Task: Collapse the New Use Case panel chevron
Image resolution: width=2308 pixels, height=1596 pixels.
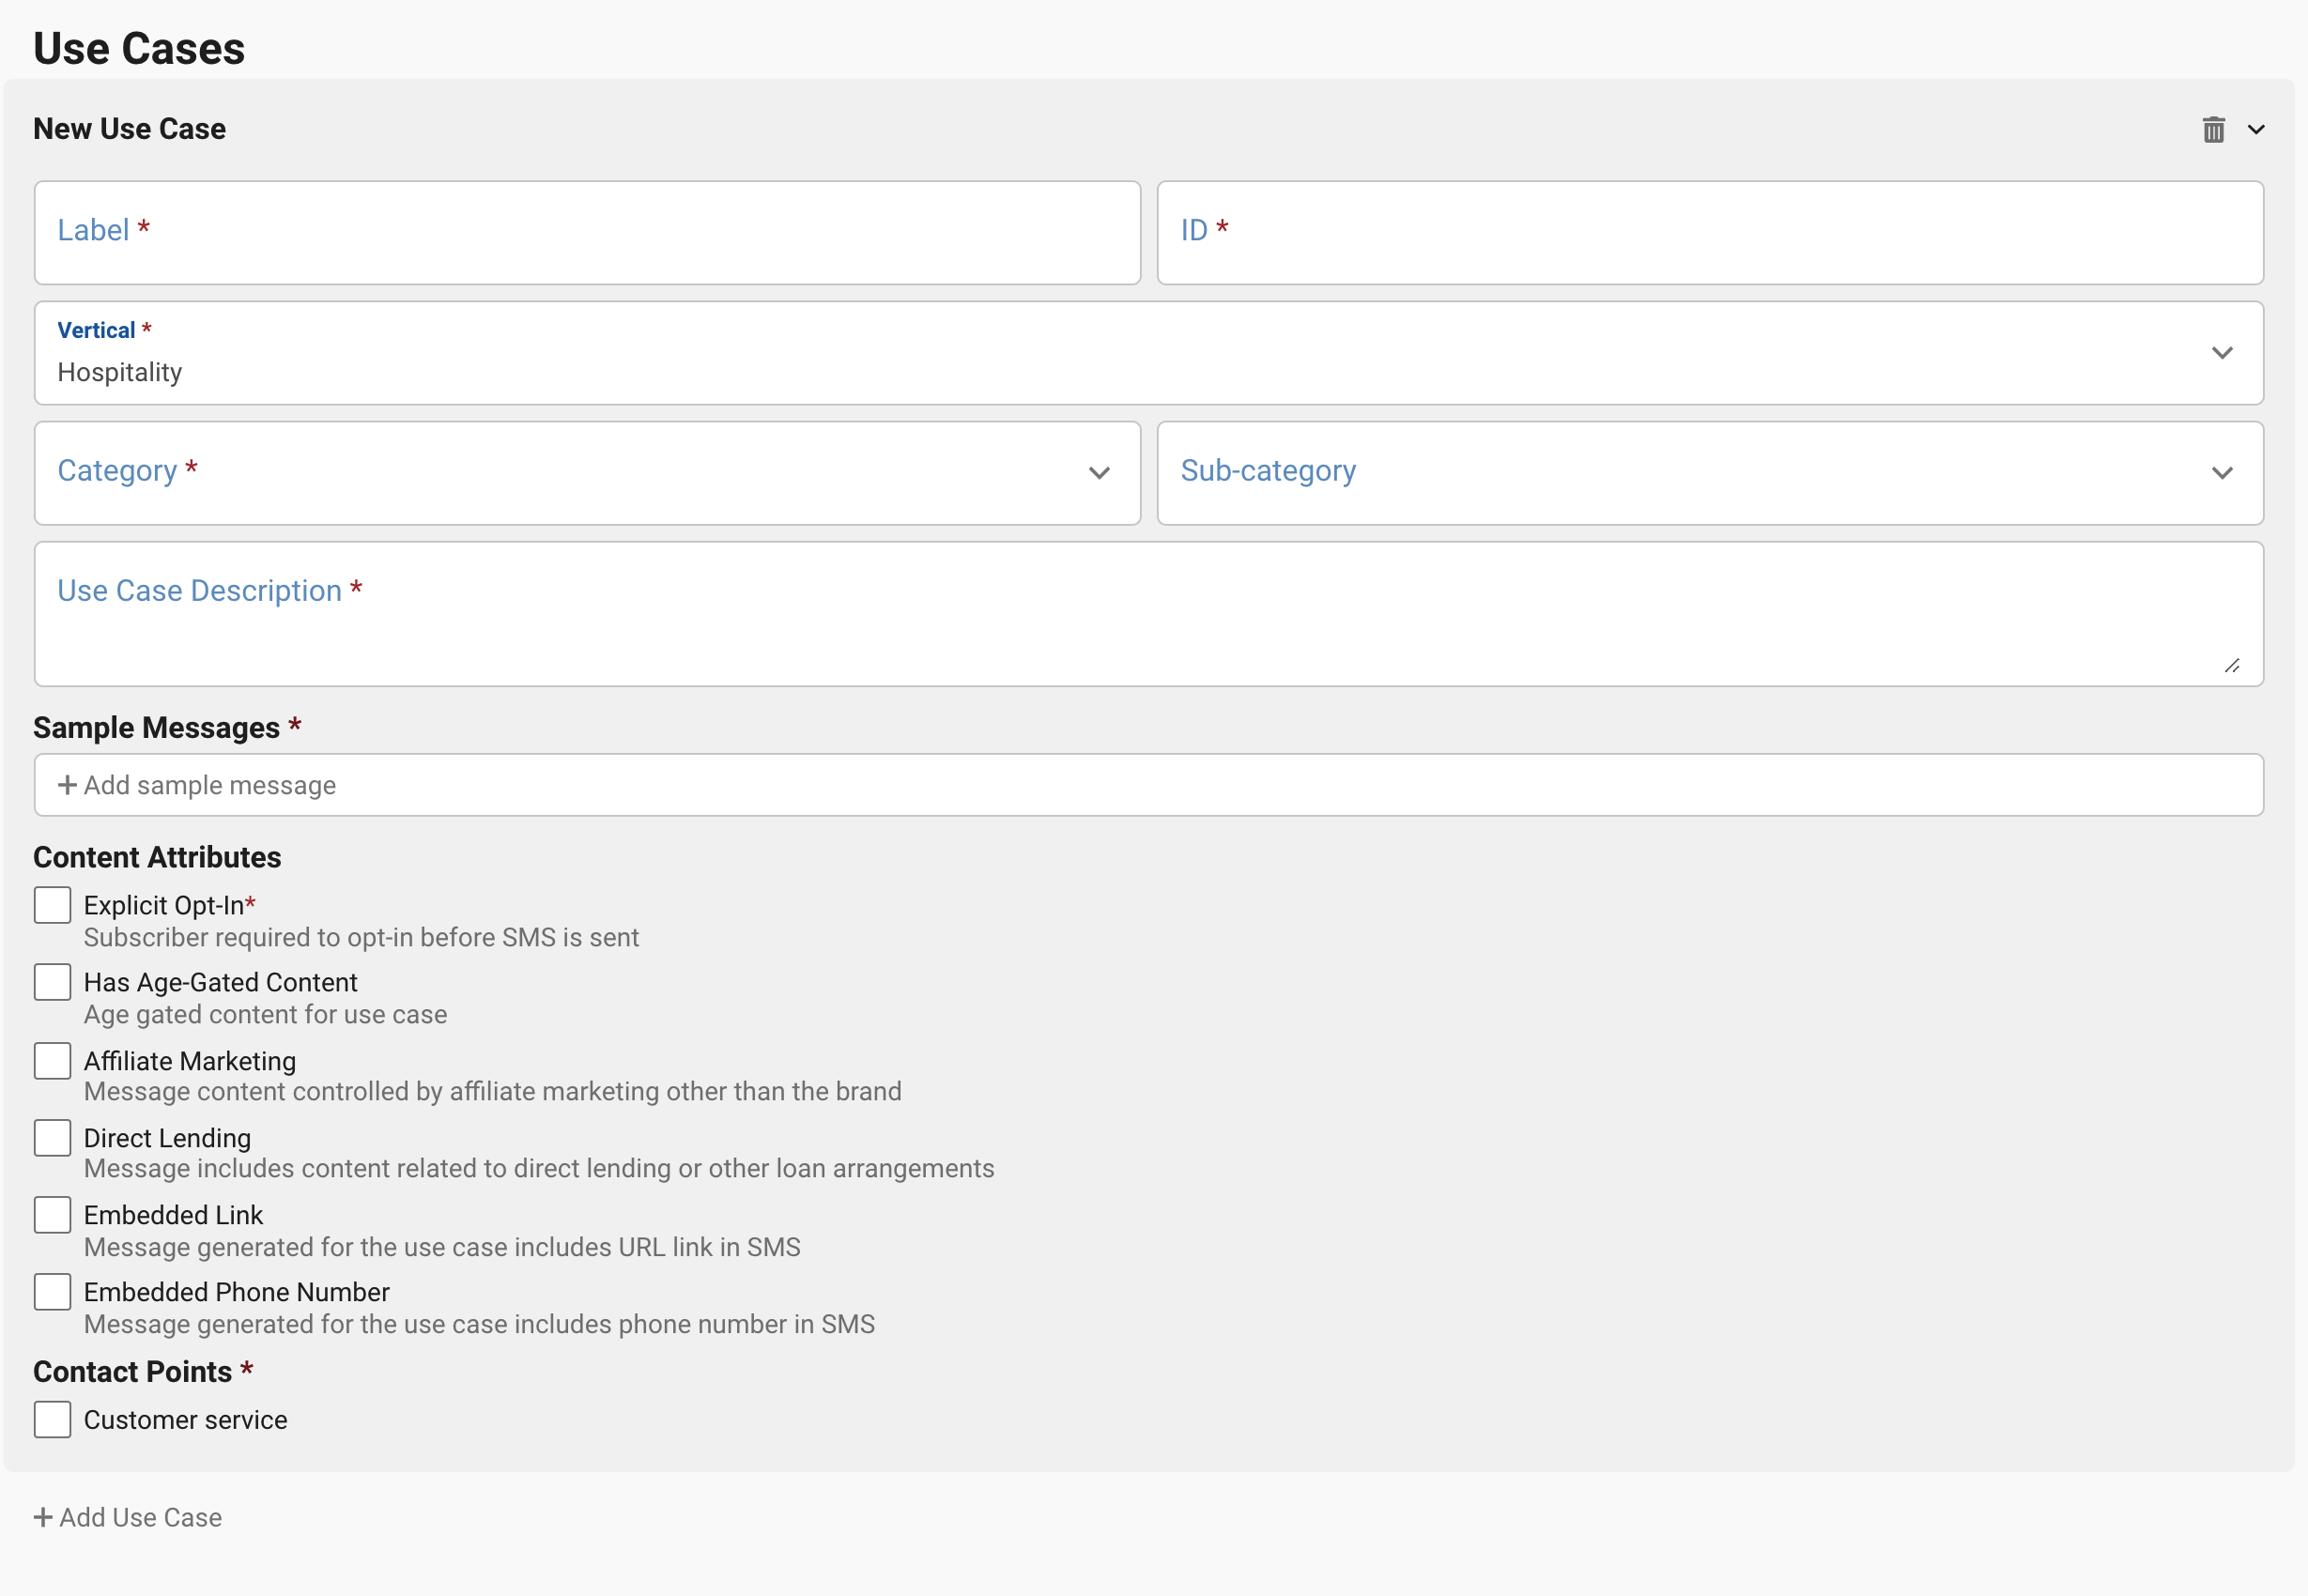Action: click(2256, 130)
